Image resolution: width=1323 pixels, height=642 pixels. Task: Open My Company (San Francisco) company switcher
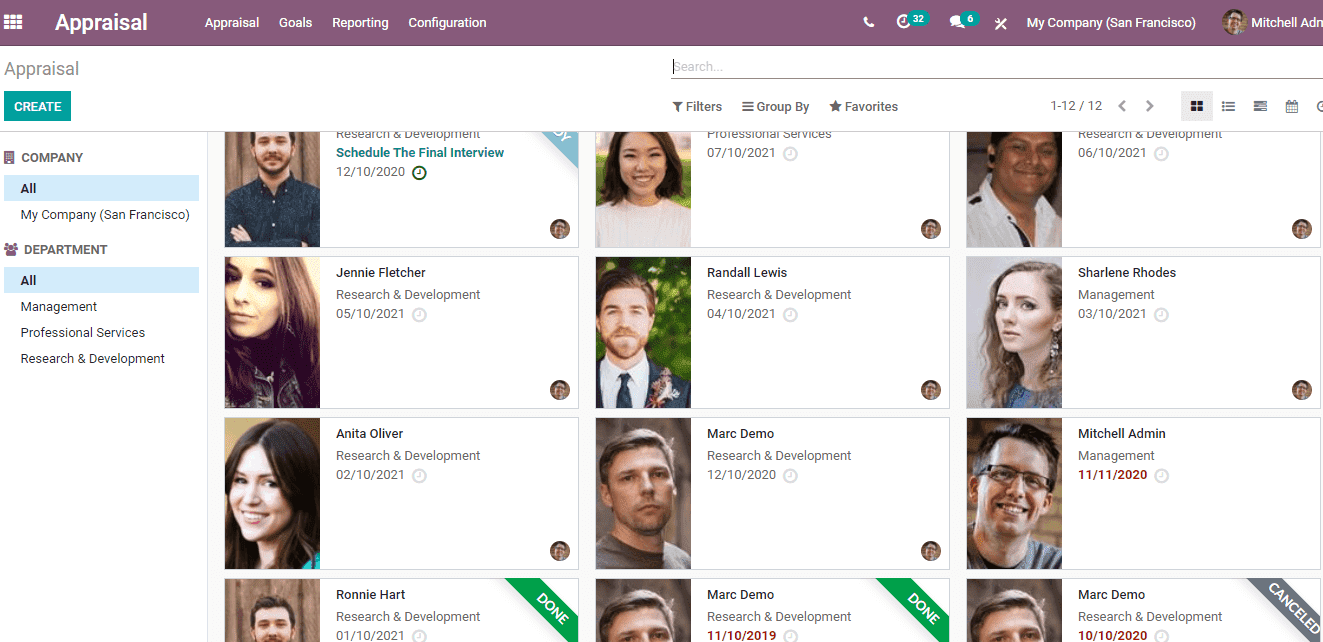[x=1111, y=22]
